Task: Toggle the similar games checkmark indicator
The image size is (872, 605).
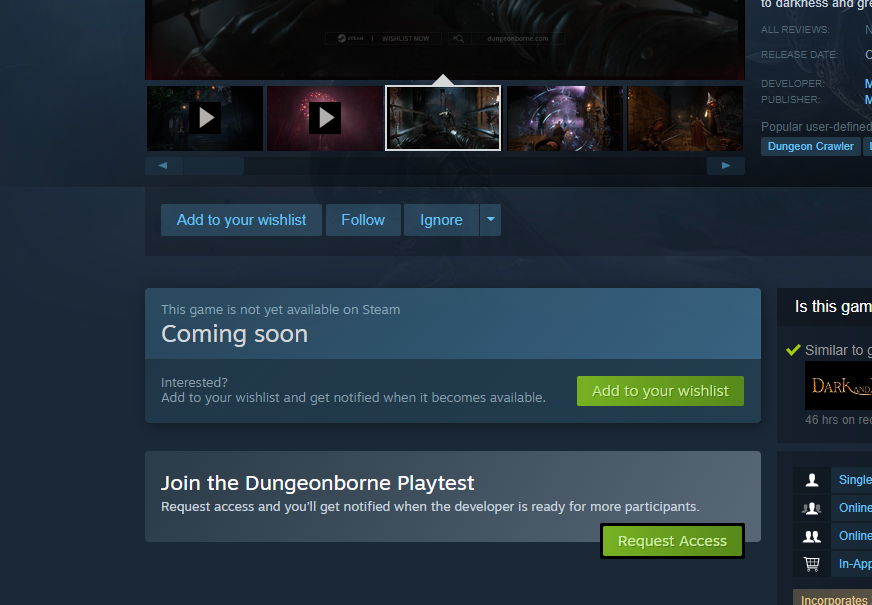Action: tap(793, 349)
